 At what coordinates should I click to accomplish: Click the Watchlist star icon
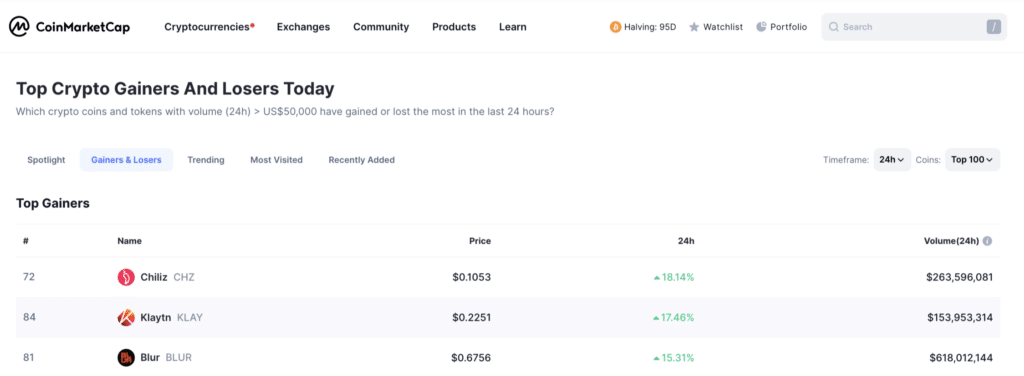(x=694, y=27)
